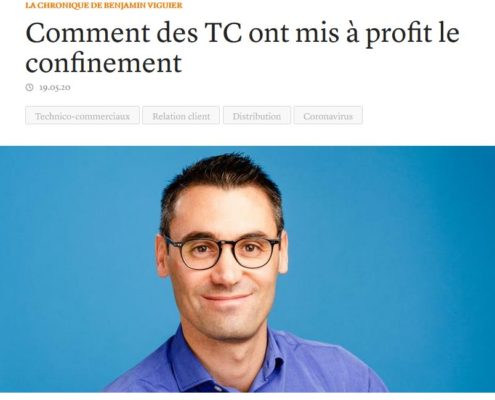Click the clock icon beside the date
Screen dimensions: 495x400
pos(30,87)
